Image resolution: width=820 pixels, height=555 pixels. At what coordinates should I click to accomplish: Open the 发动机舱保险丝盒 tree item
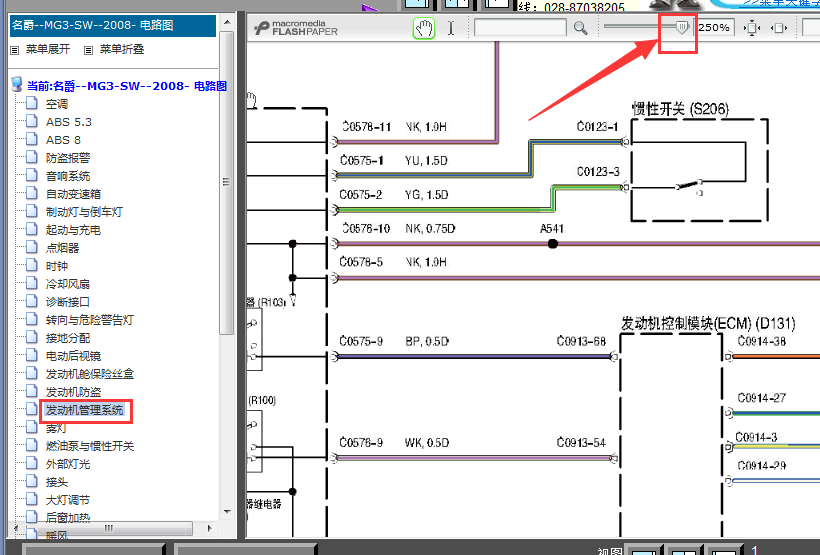[89, 374]
